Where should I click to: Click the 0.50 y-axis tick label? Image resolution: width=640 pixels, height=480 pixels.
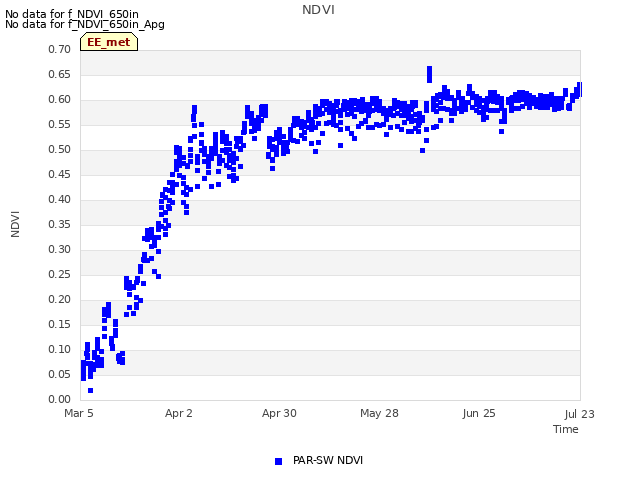pos(59,149)
